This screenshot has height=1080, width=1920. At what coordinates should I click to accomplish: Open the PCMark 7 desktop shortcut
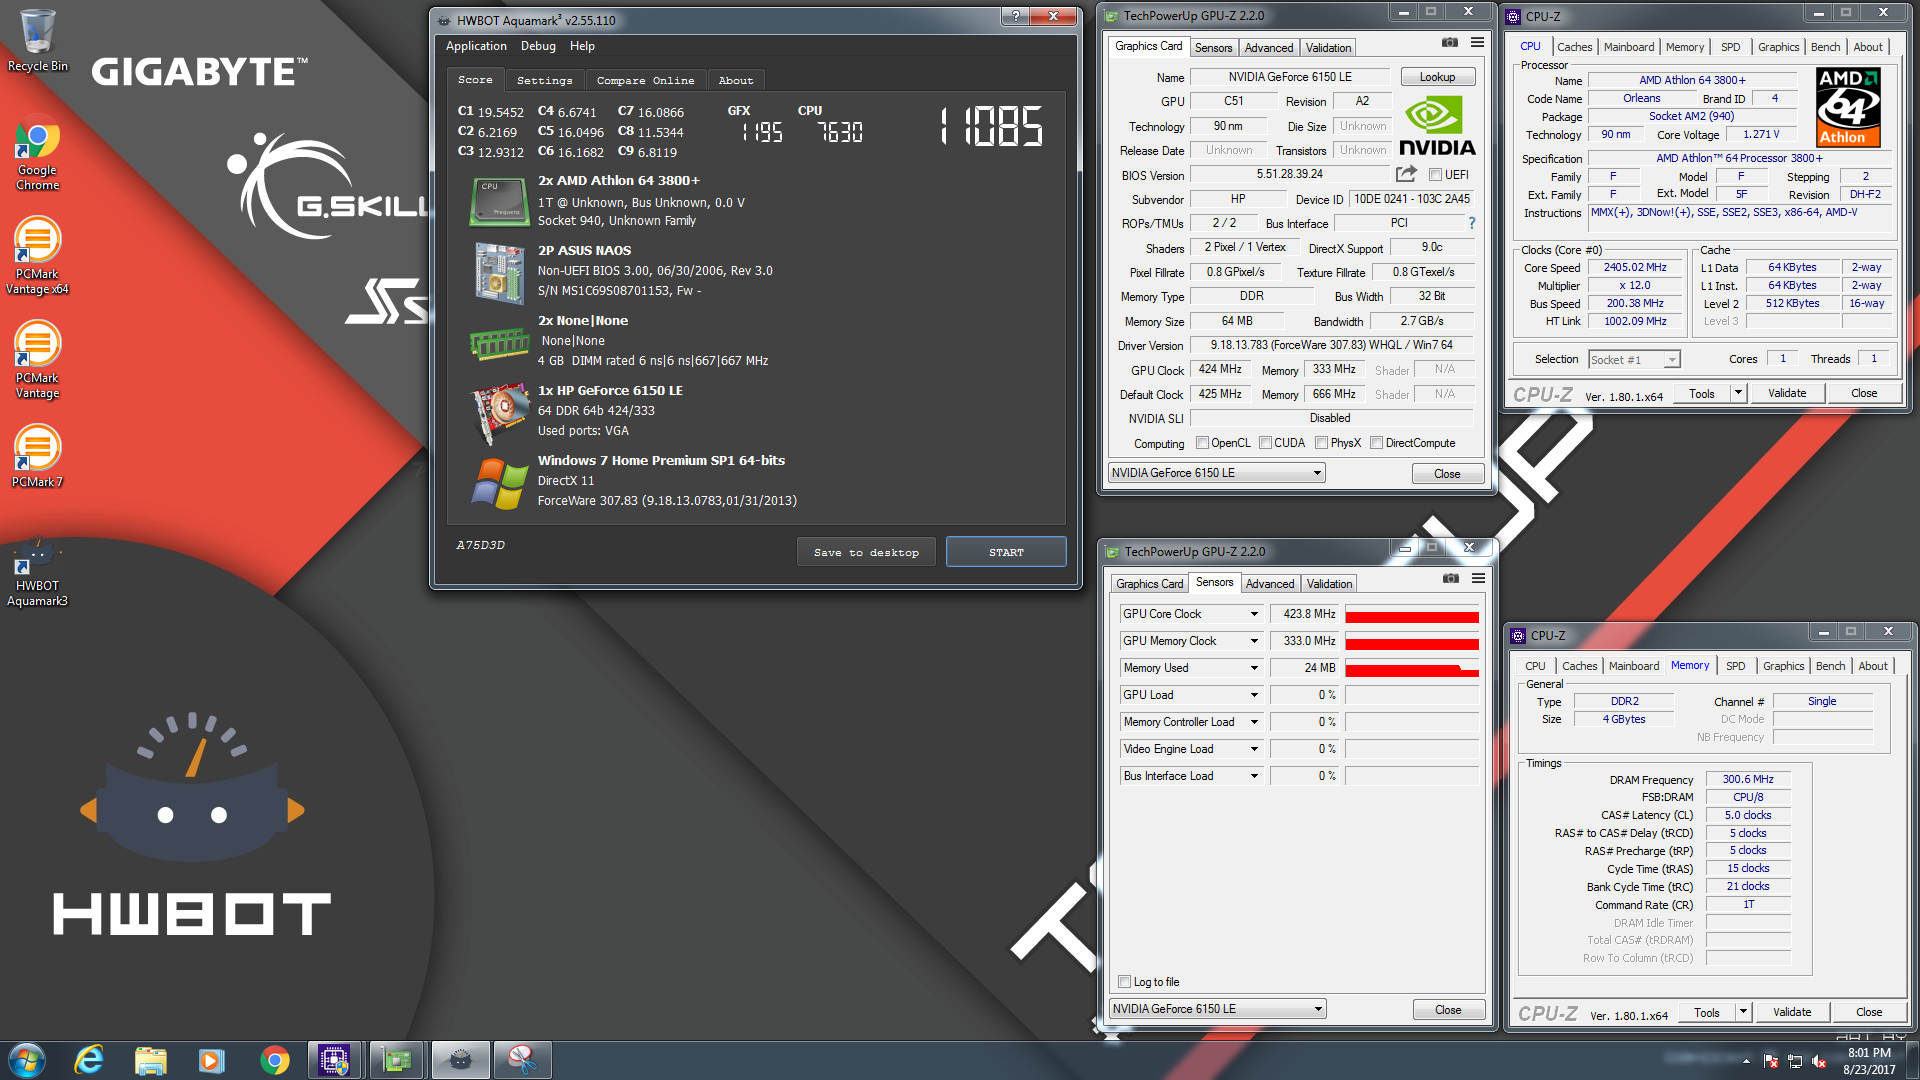[38, 457]
